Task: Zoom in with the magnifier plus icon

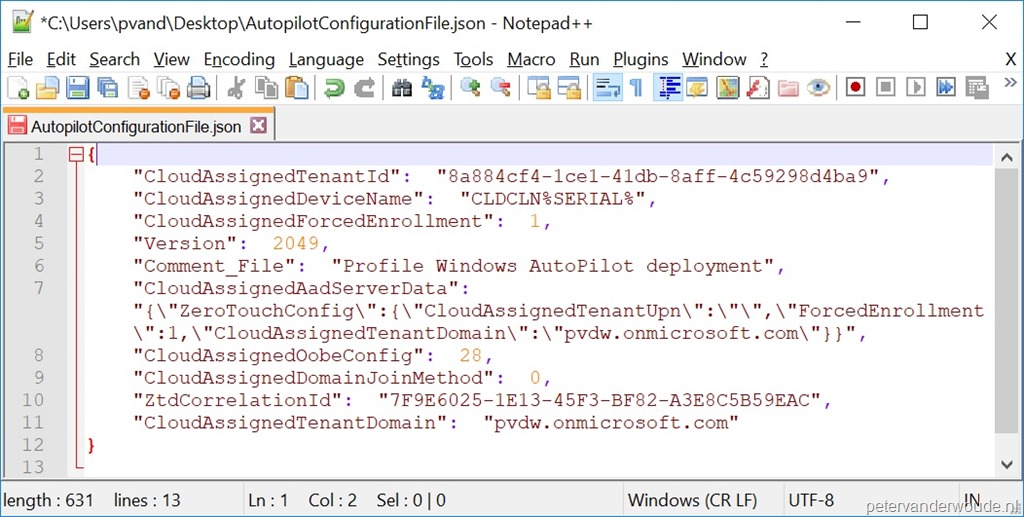Action: (470, 87)
